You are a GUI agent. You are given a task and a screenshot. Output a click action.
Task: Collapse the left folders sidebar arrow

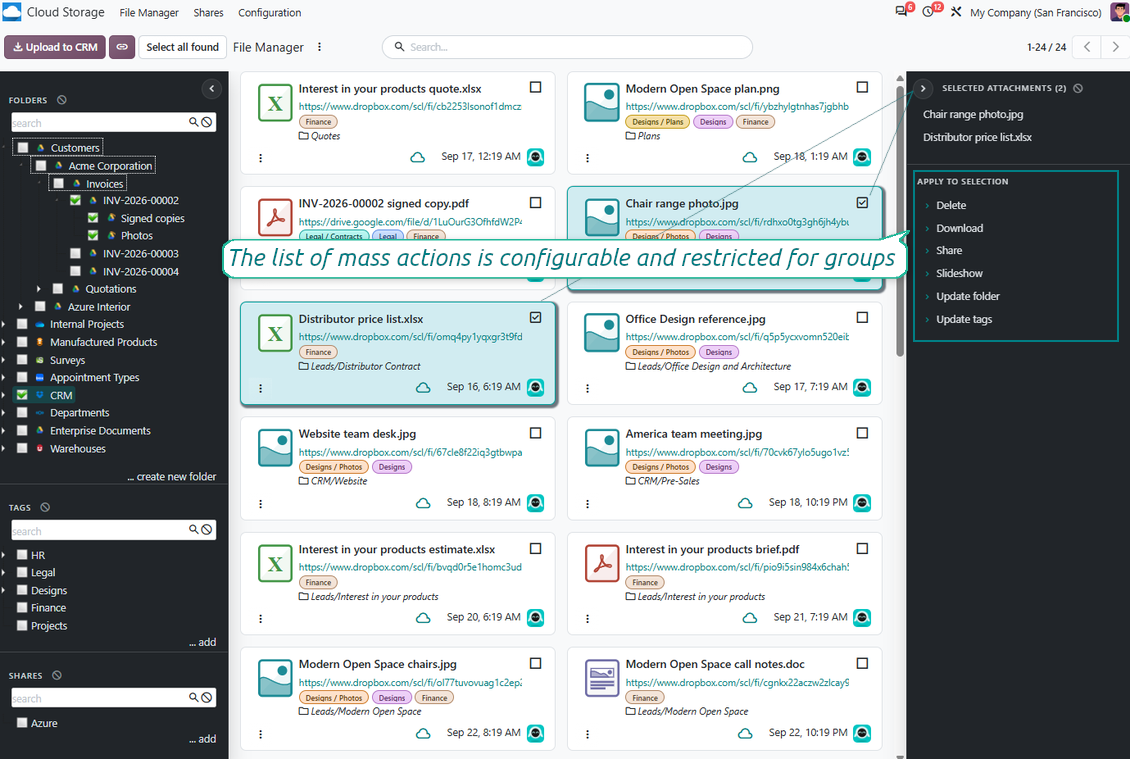(212, 89)
